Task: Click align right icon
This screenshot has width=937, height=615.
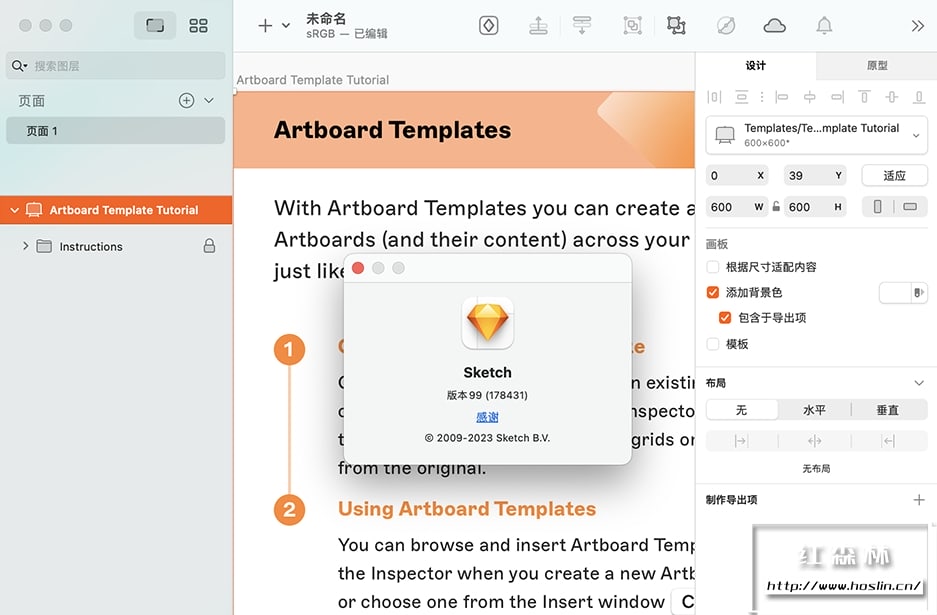Action: (837, 97)
